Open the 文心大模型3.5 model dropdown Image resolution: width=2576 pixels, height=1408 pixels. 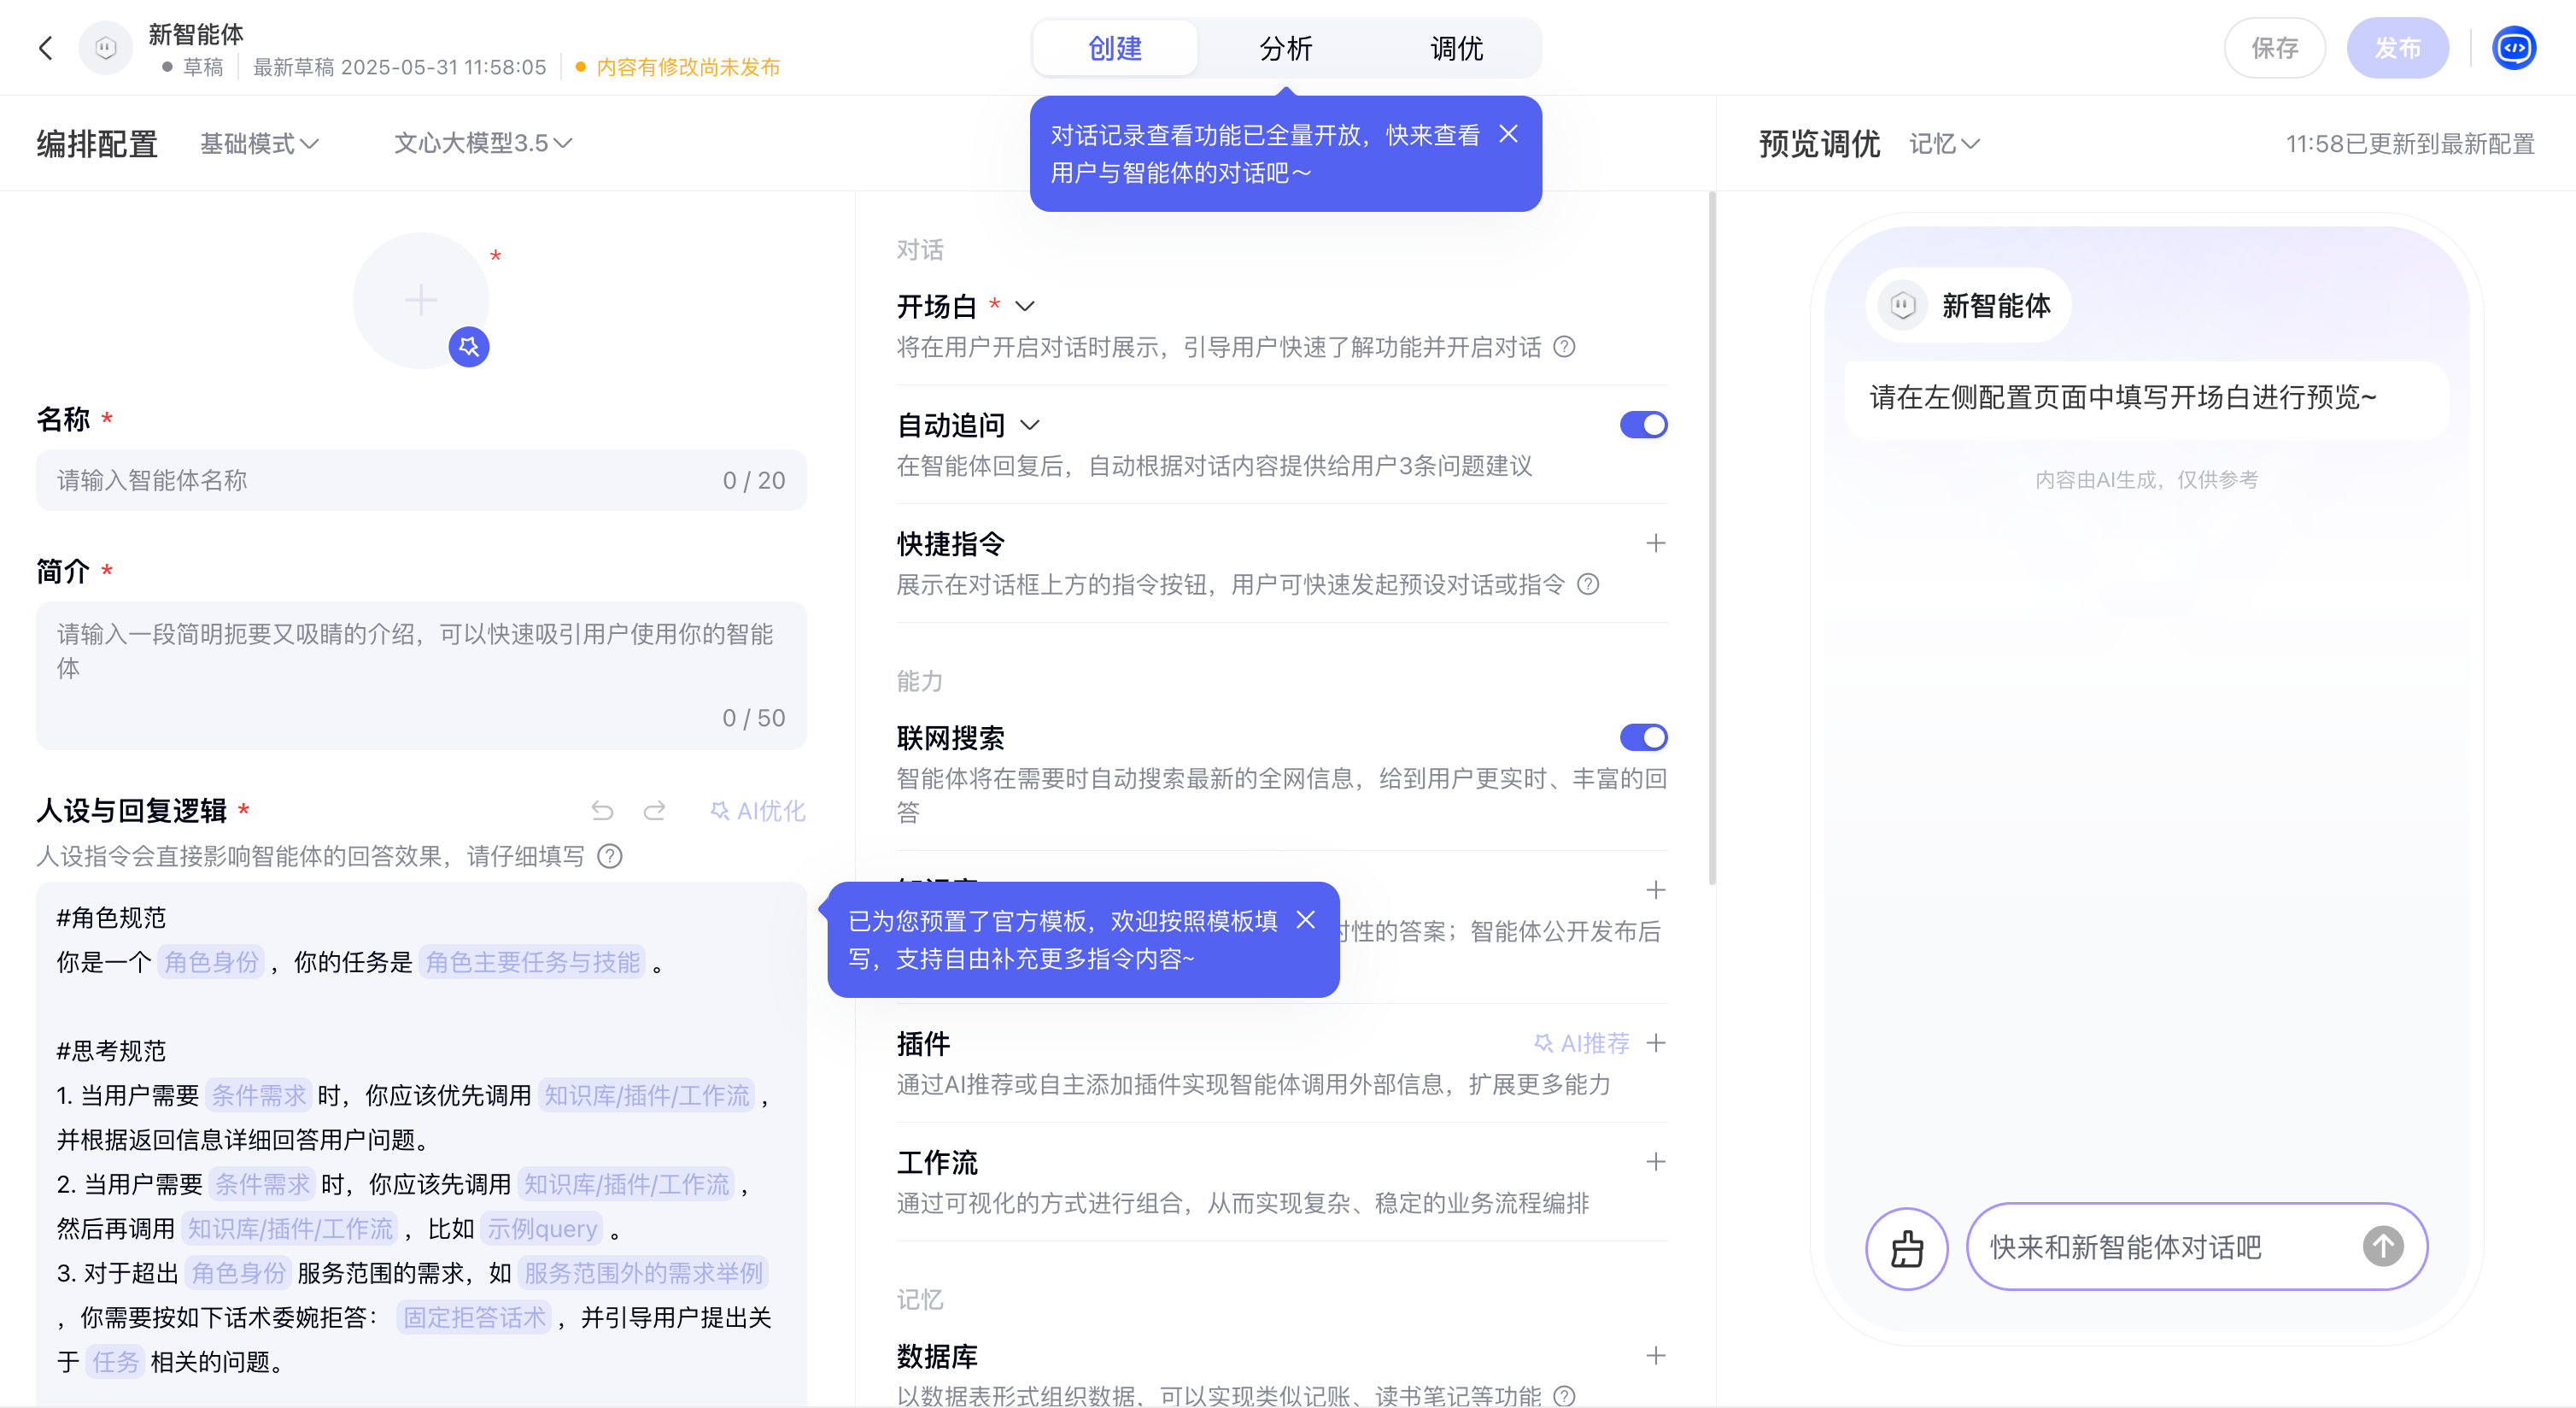coord(483,143)
